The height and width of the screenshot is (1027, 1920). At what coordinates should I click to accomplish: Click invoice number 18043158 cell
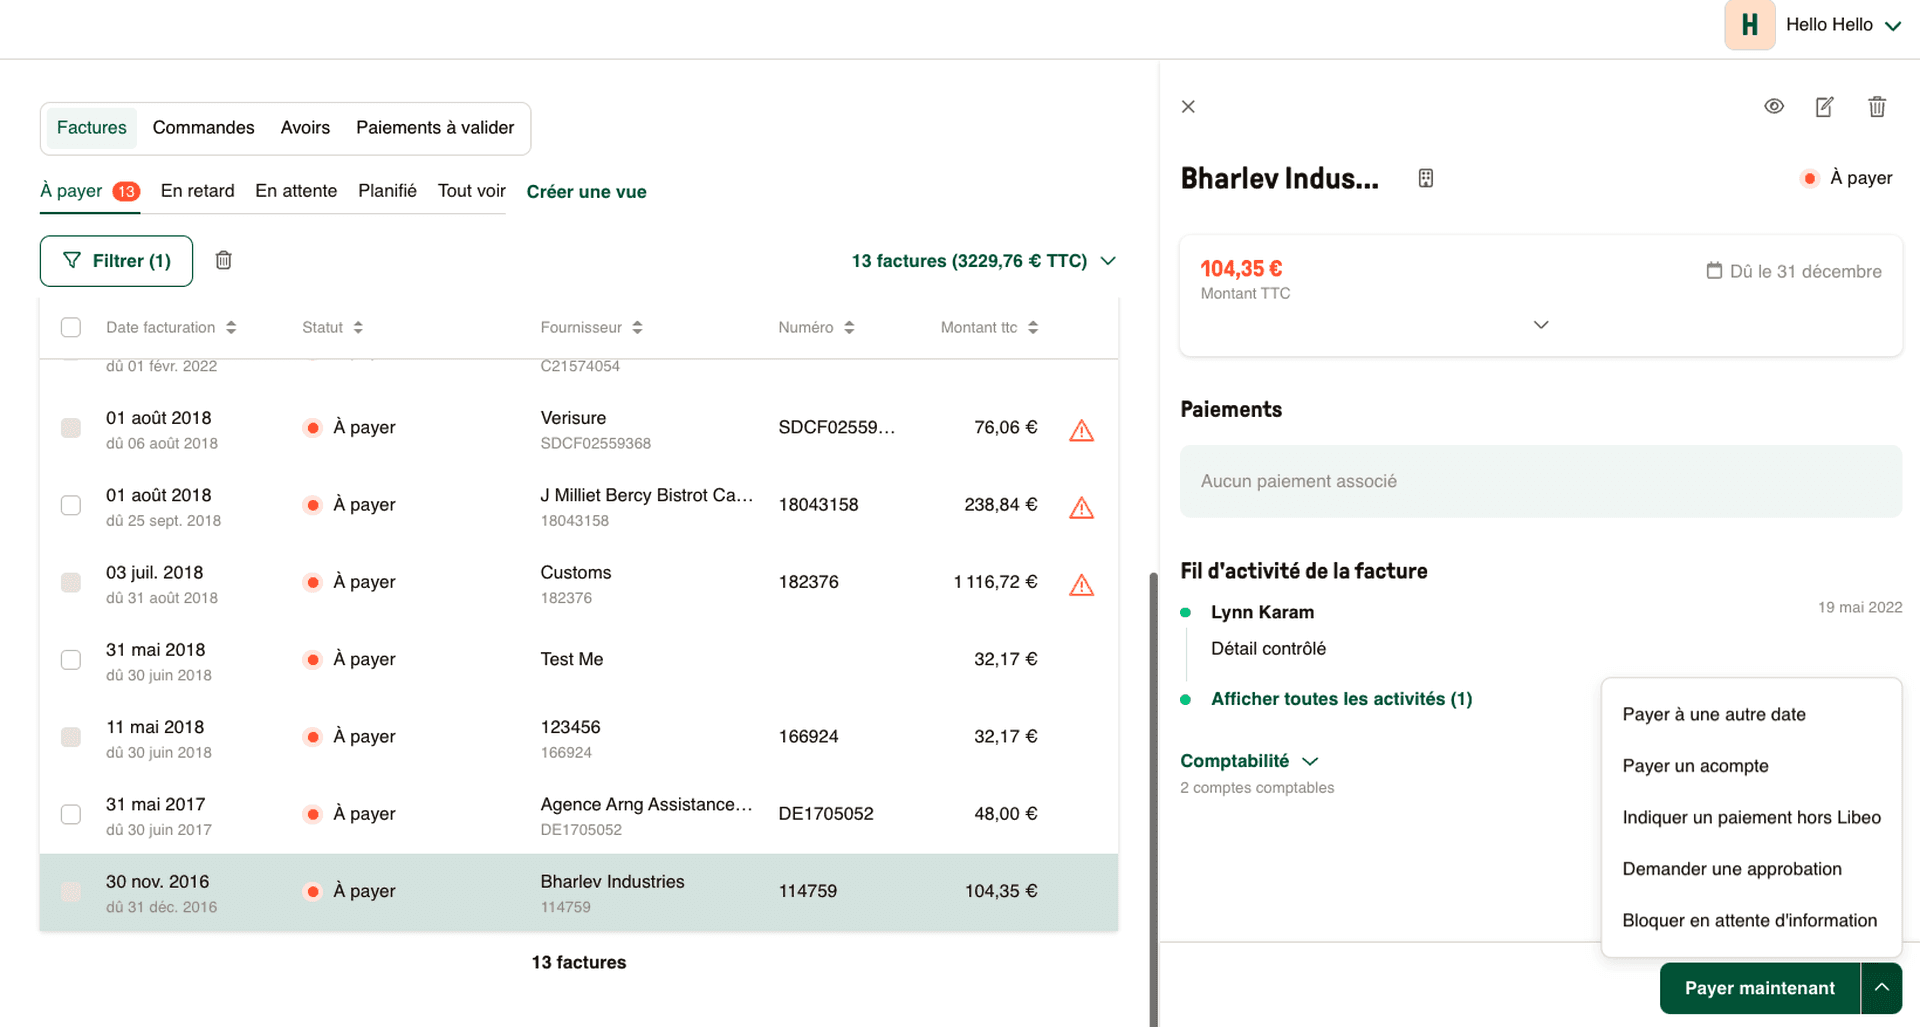818,505
